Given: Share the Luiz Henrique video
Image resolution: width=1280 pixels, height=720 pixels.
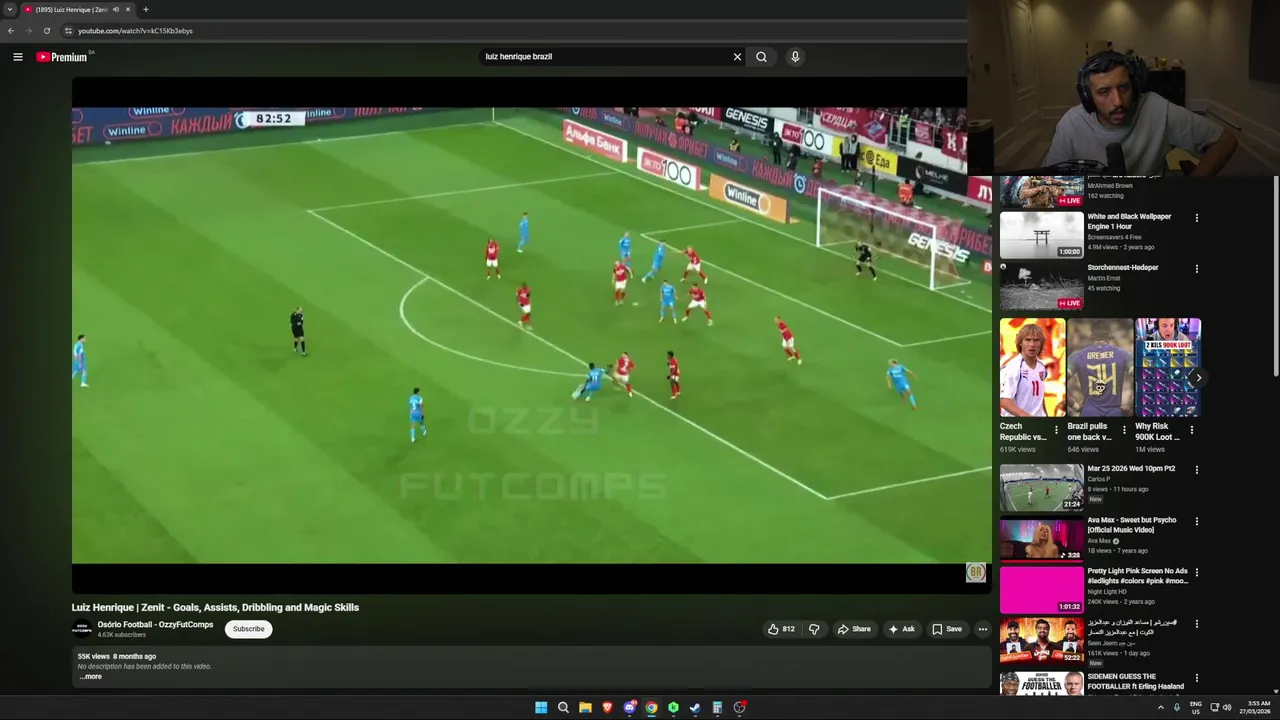Looking at the screenshot, I should (x=854, y=629).
